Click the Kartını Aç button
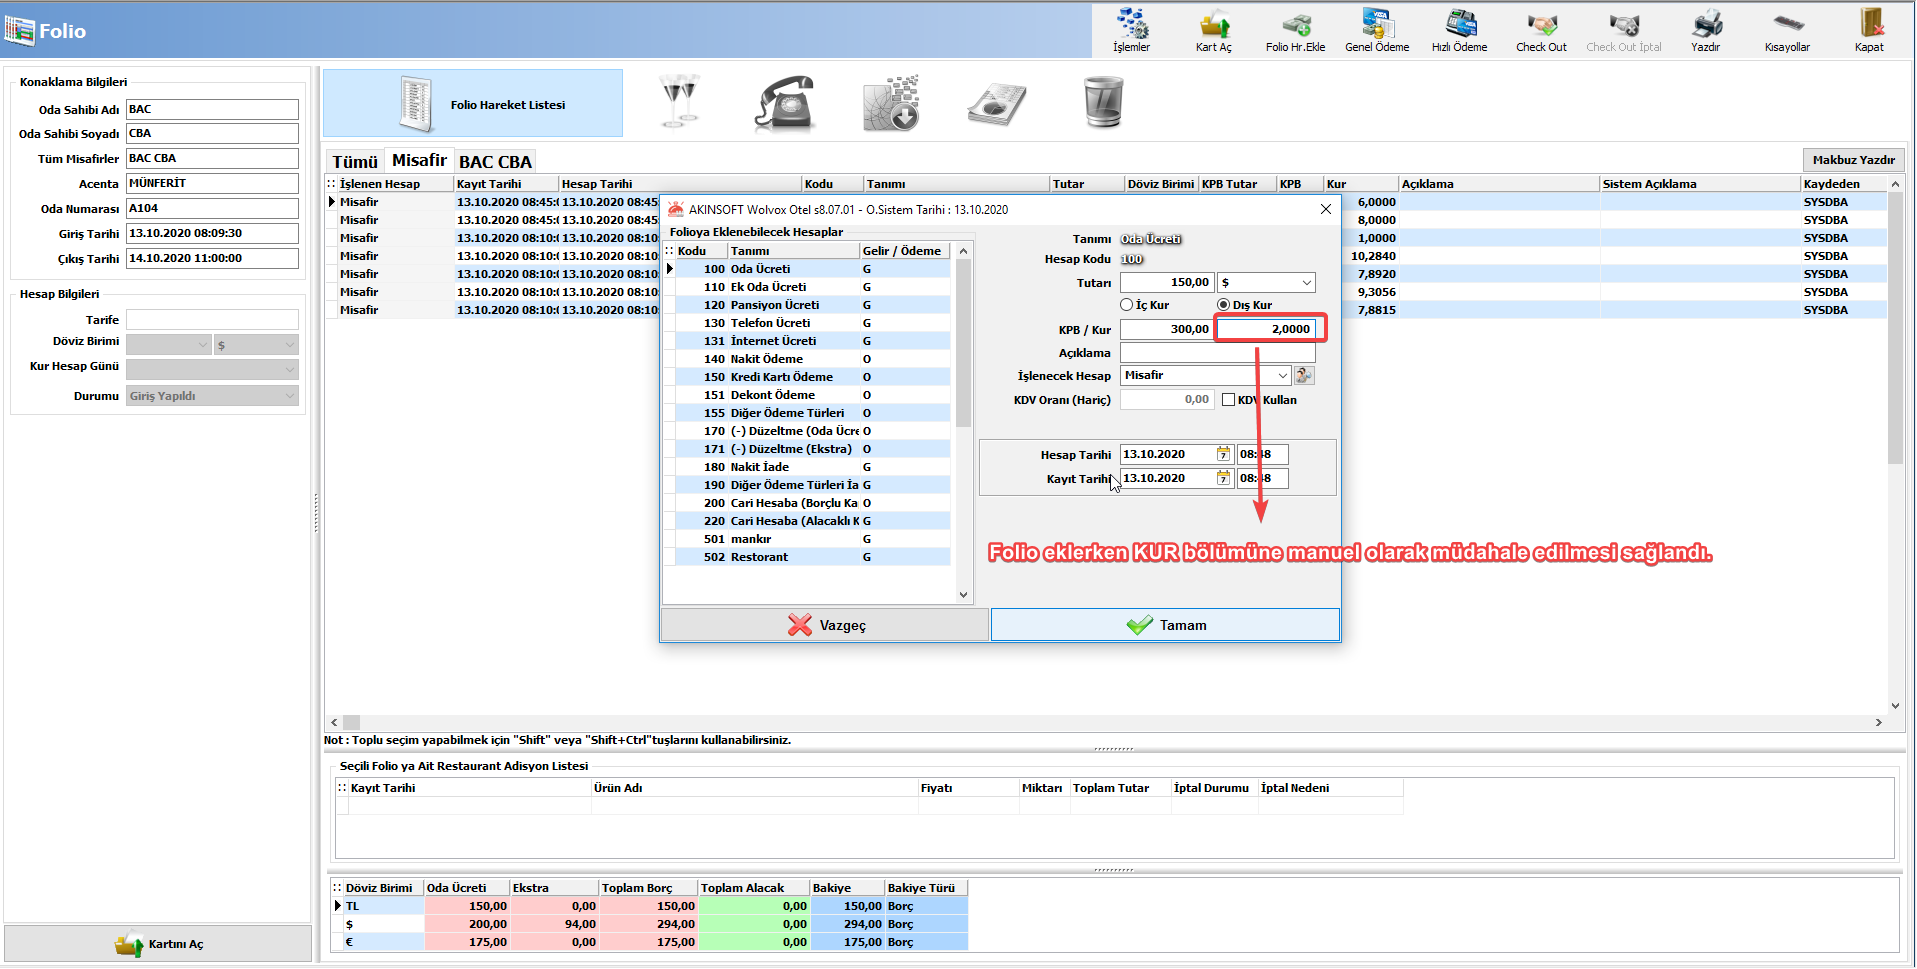 point(158,944)
